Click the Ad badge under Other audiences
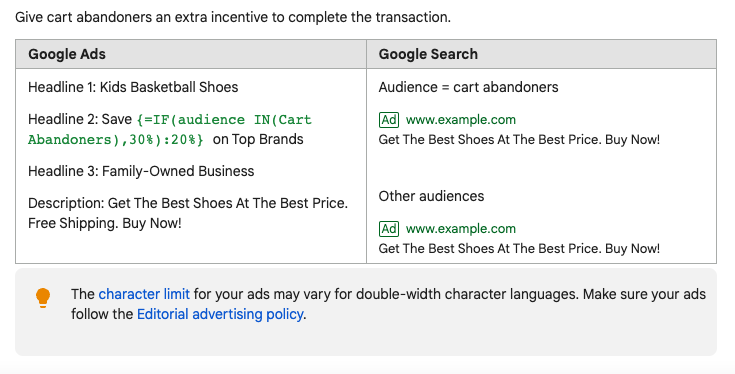Viewport: 735px width, 374px height. 389,229
